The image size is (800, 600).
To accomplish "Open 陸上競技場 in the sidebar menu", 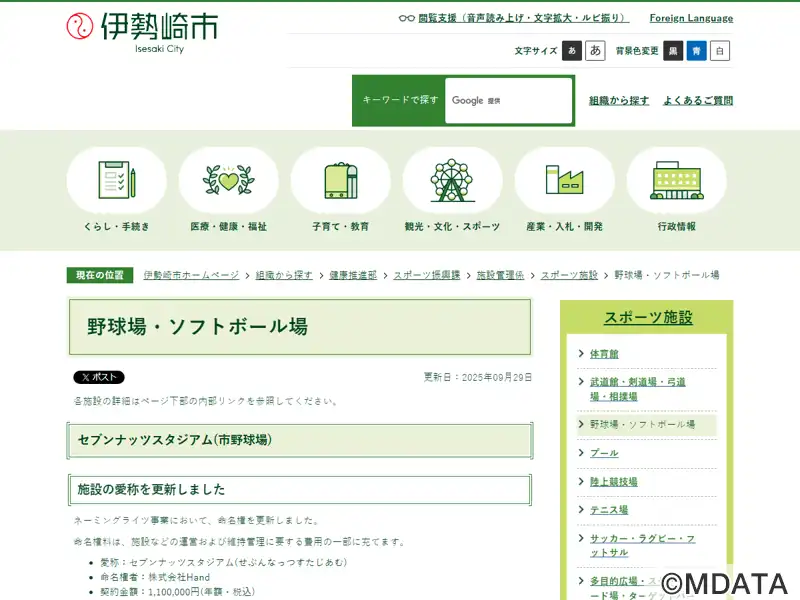I will coord(614,481).
